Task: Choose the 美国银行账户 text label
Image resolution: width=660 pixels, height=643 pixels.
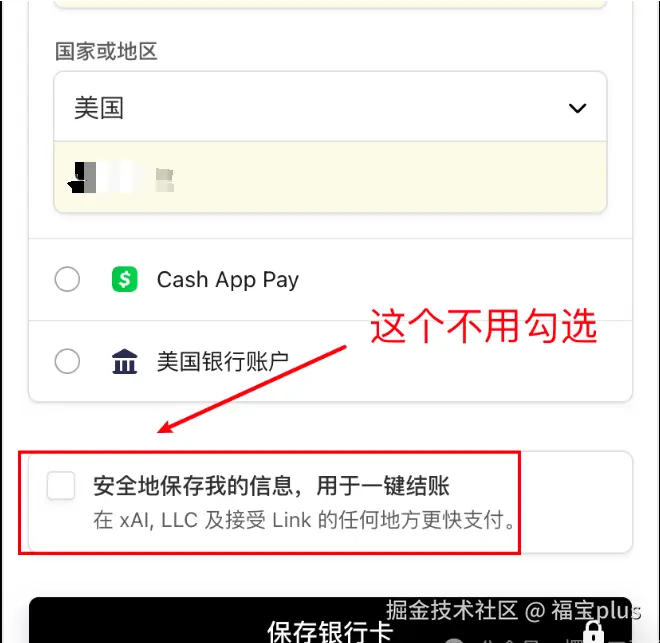Action: 223,361
